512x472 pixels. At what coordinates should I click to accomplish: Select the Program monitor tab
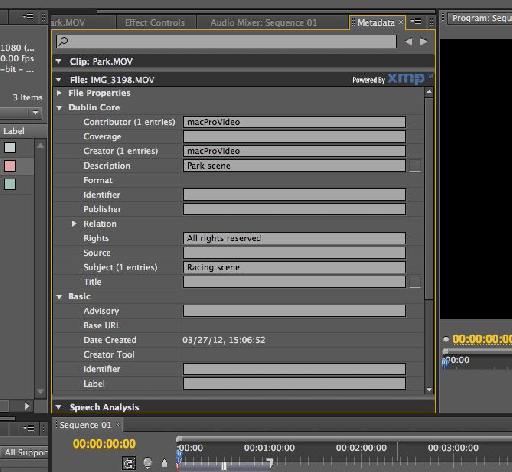[x=480, y=18]
